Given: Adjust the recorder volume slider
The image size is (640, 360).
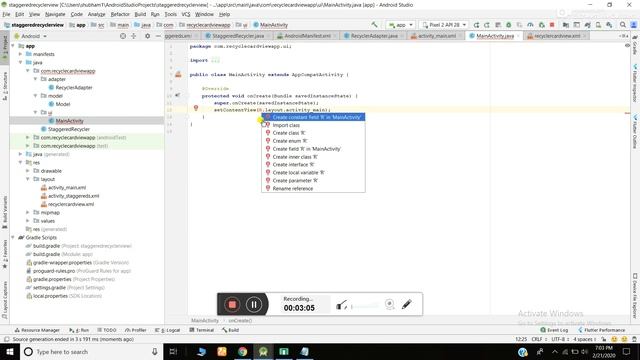Looking at the screenshot, I should point(364,305).
